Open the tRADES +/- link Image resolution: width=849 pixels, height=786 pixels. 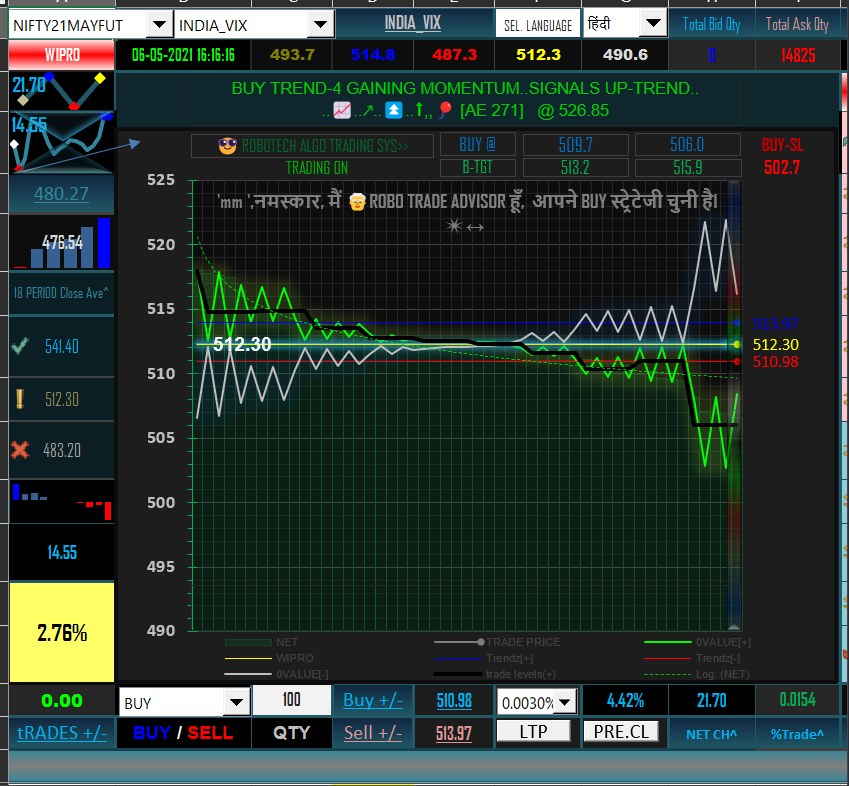[x=62, y=733]
